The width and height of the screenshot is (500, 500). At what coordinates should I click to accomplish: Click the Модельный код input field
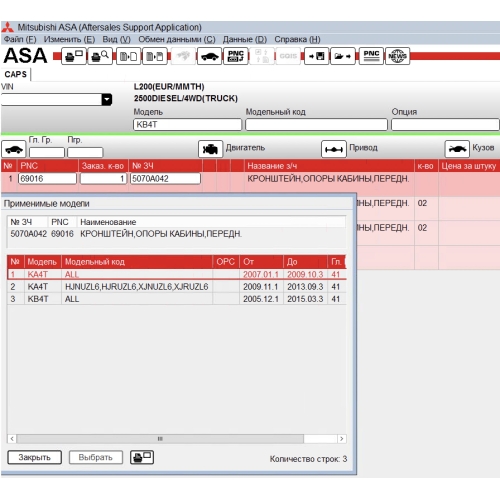[x=316, y=125]
